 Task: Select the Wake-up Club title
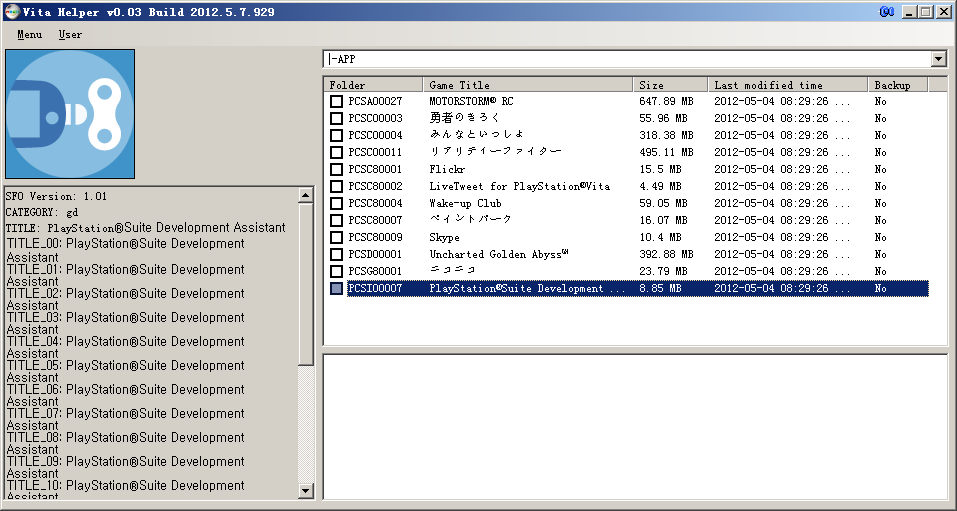pyautogui.click(x=465, y=203)
